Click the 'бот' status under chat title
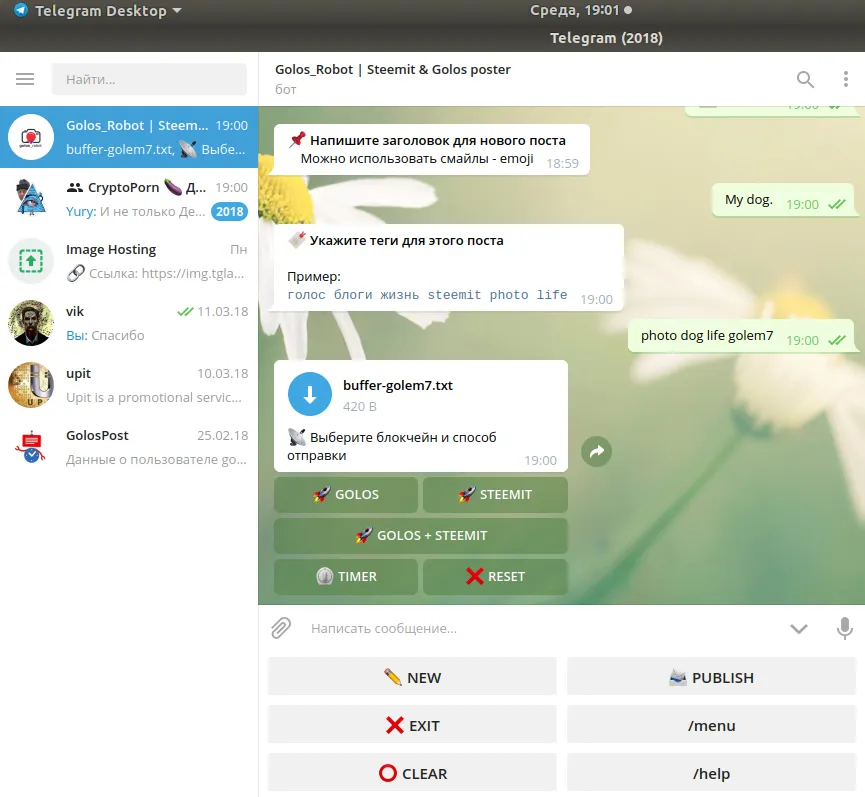This screenshot has width=865, height=797. pyautogui.click(x=286, y=89)
